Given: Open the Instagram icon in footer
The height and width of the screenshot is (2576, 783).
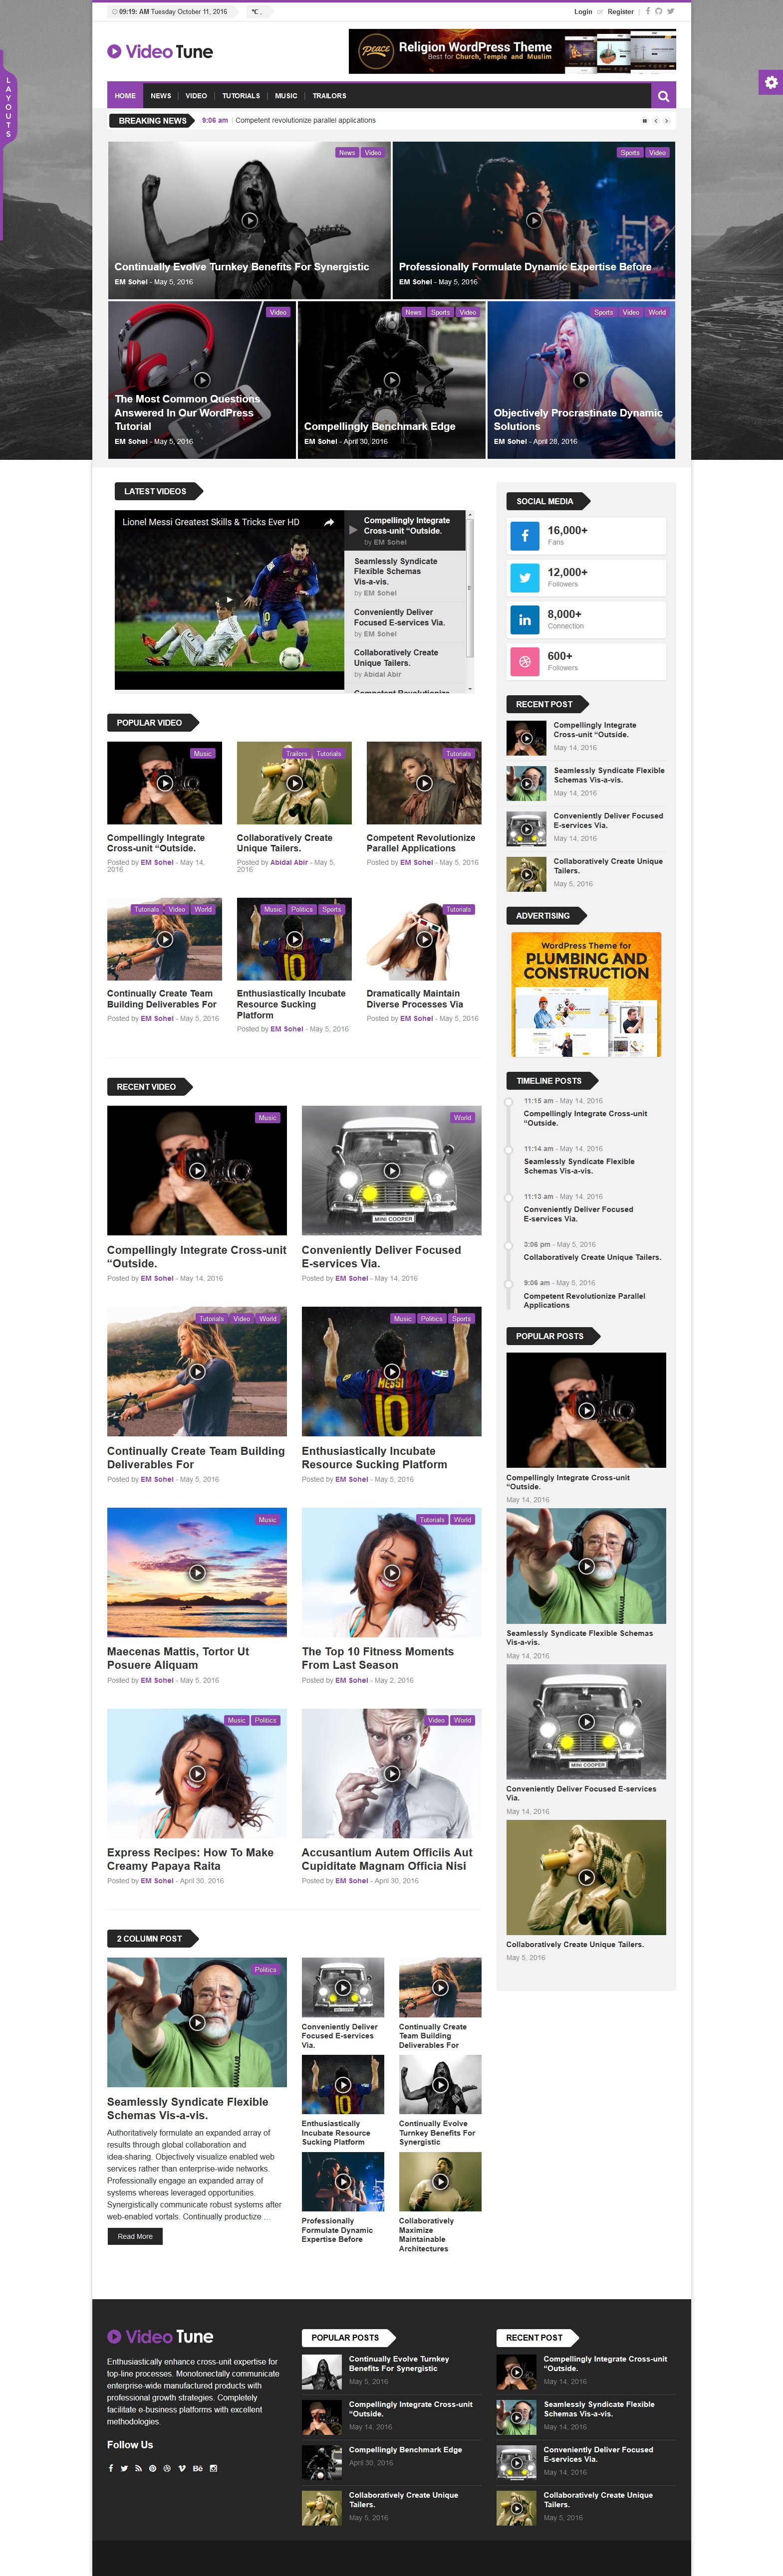Looking at the screenshot, I should [213, 2468].
